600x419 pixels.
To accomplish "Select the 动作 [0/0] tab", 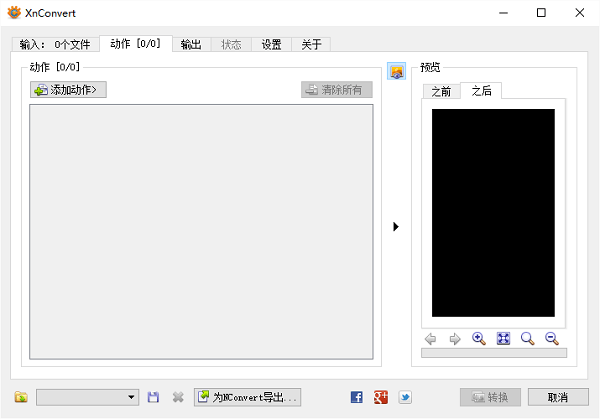I will [135, 44].
